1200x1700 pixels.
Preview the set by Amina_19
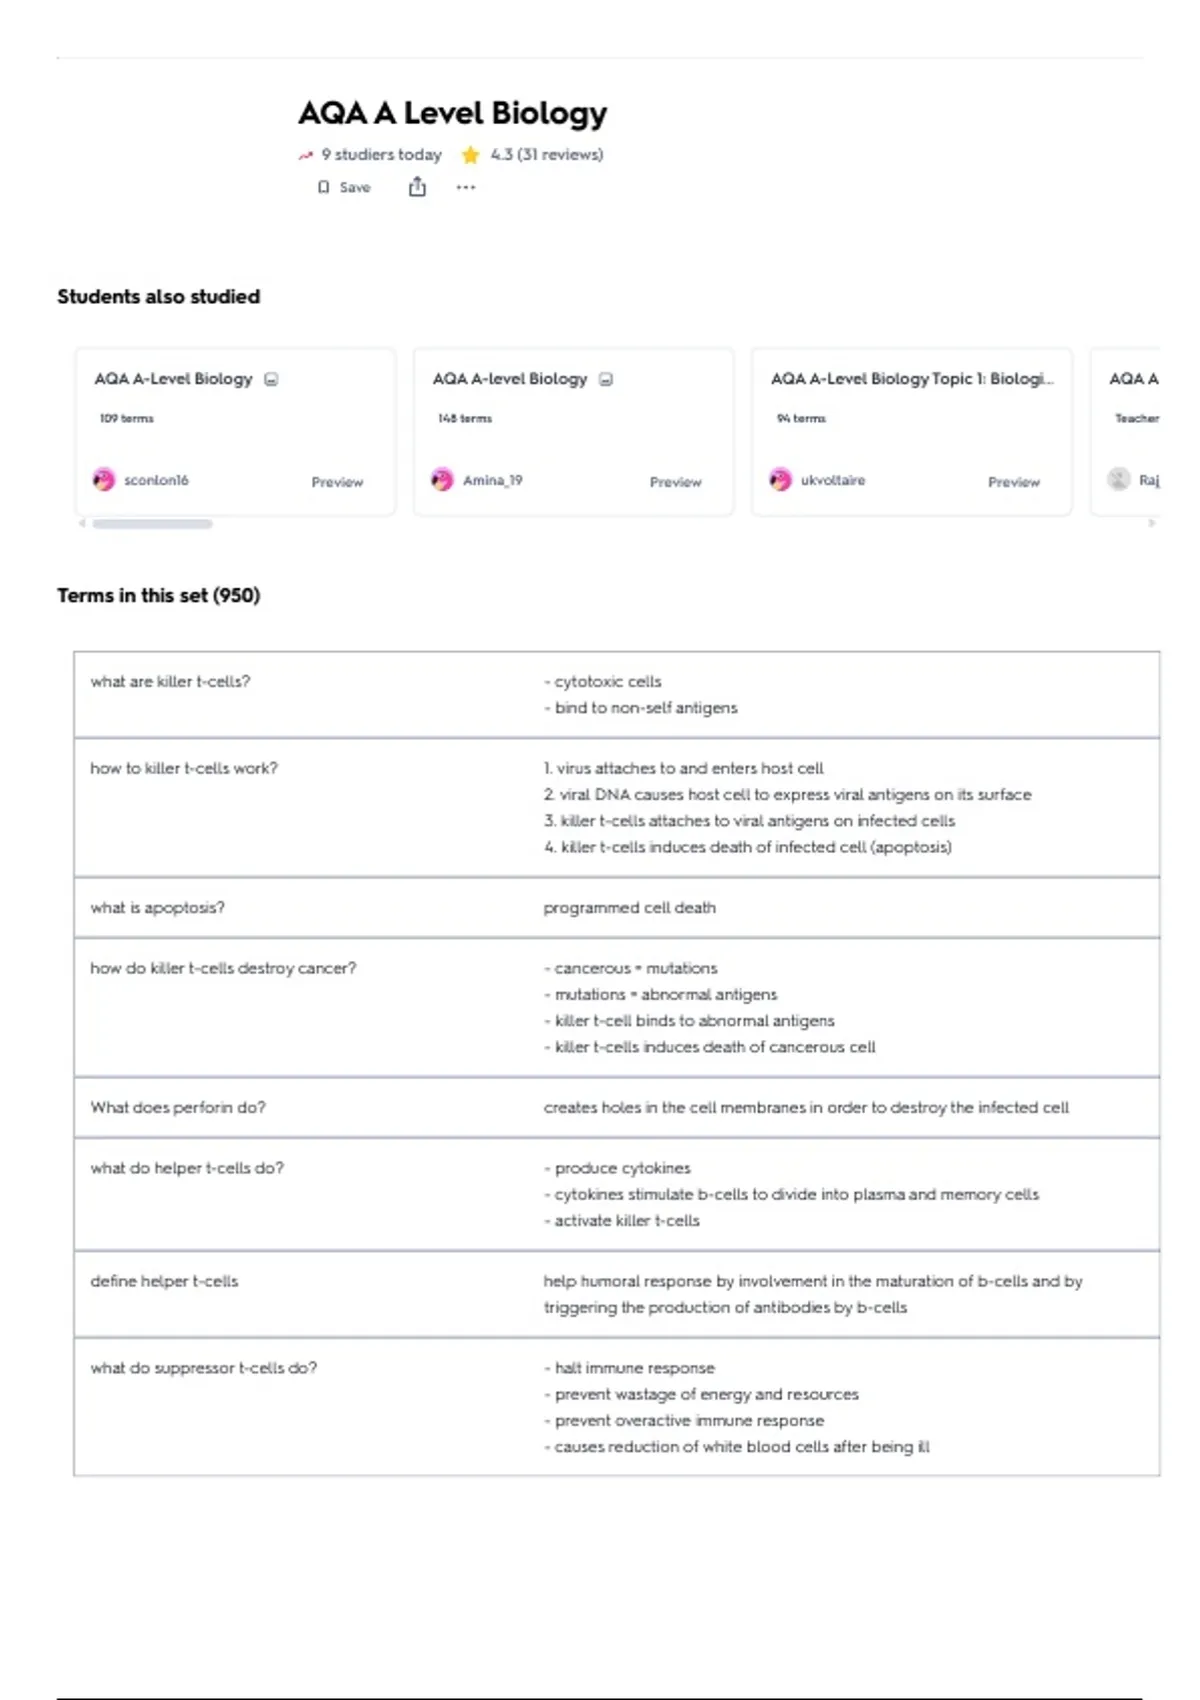(x=675, y=482)
